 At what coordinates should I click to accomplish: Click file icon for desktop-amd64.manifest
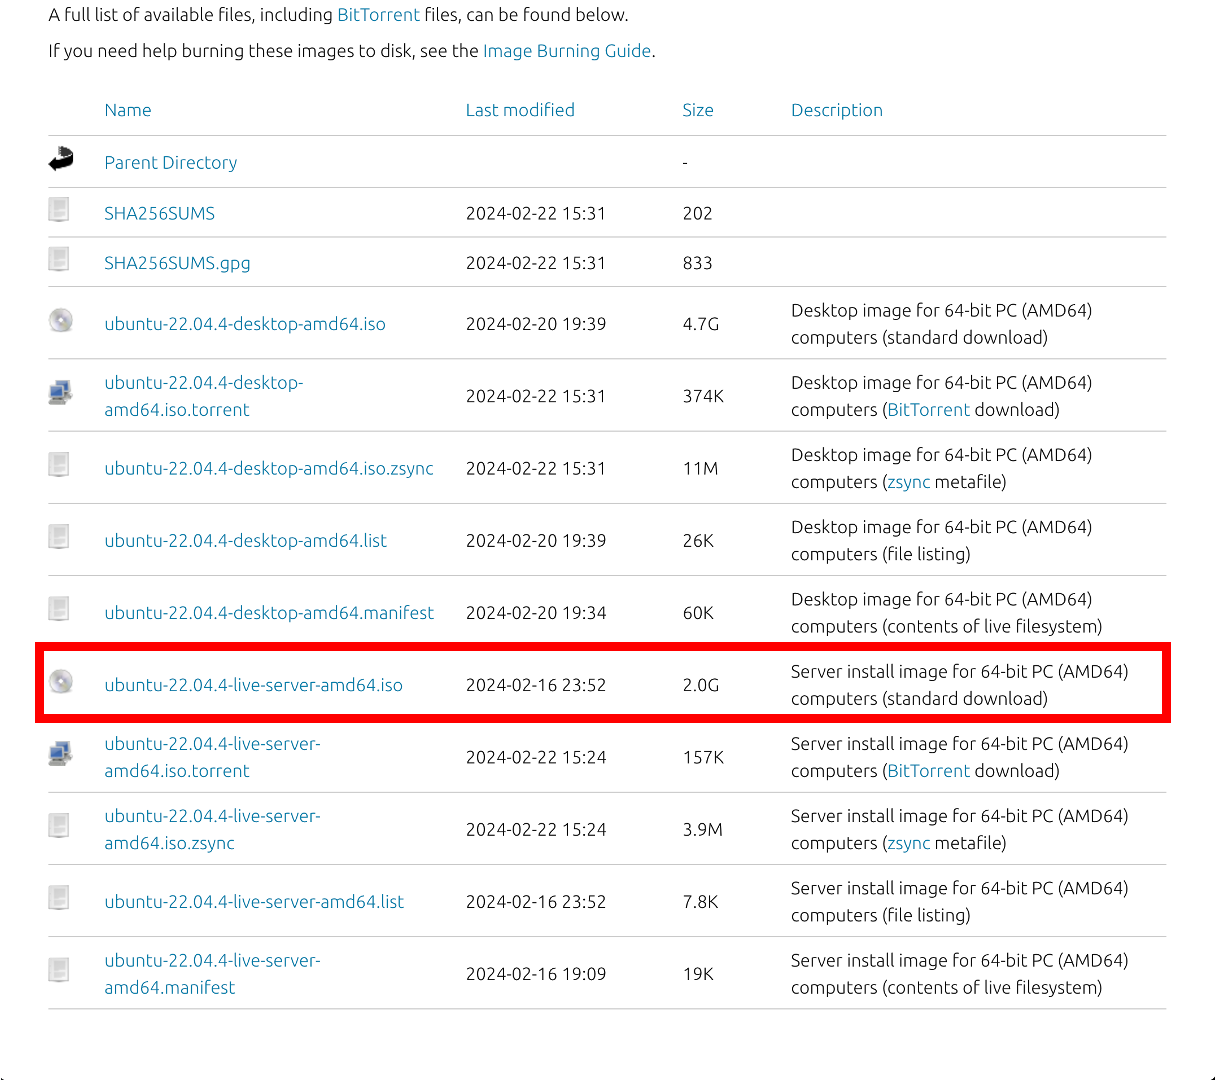[60, 608]
